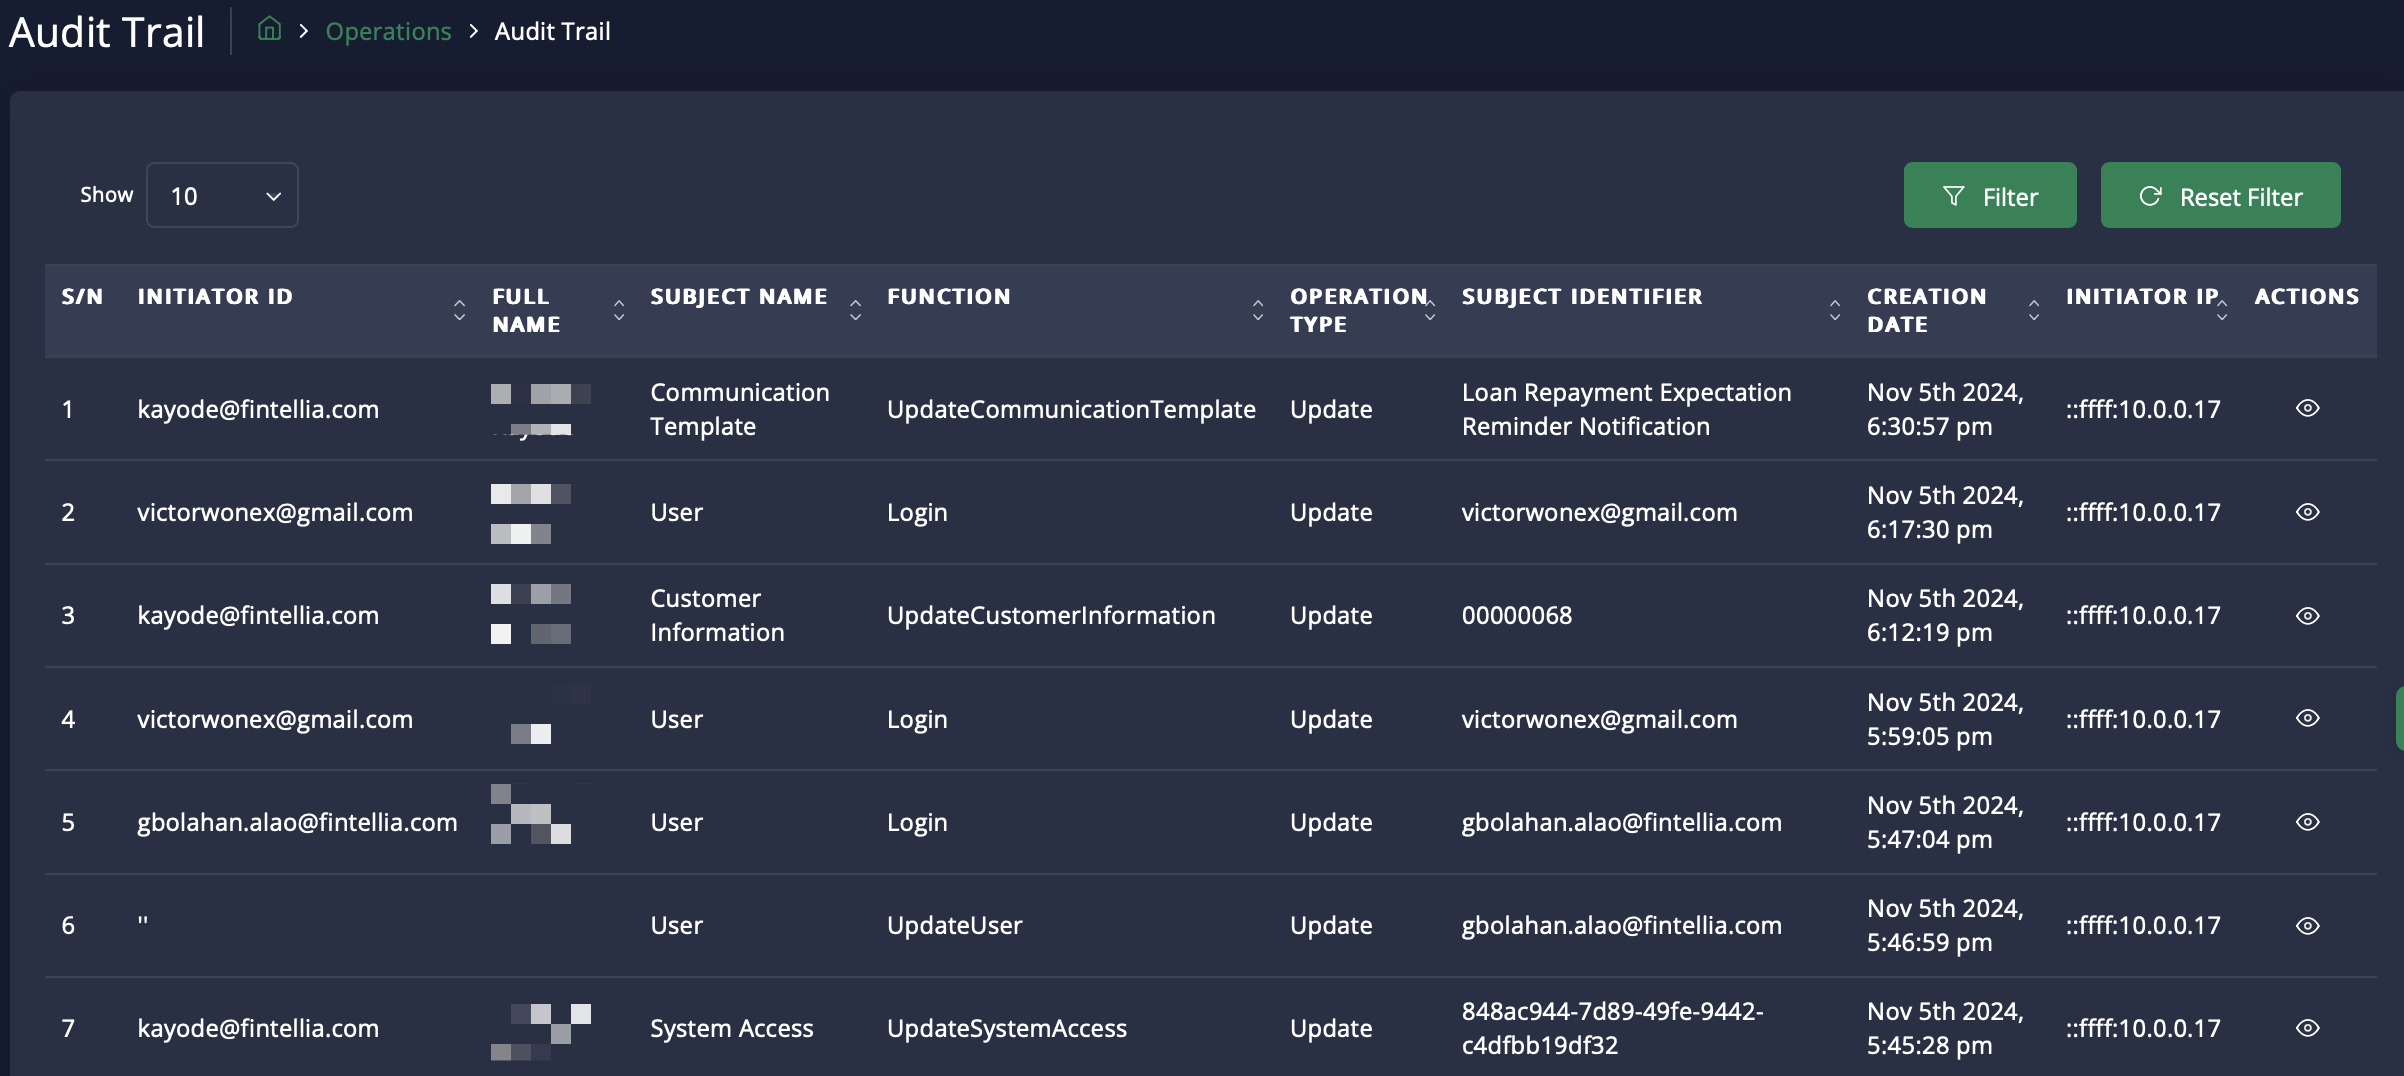Sort table by Initiator ID column
This screenshot has height=1076, width=2404.
459,310
